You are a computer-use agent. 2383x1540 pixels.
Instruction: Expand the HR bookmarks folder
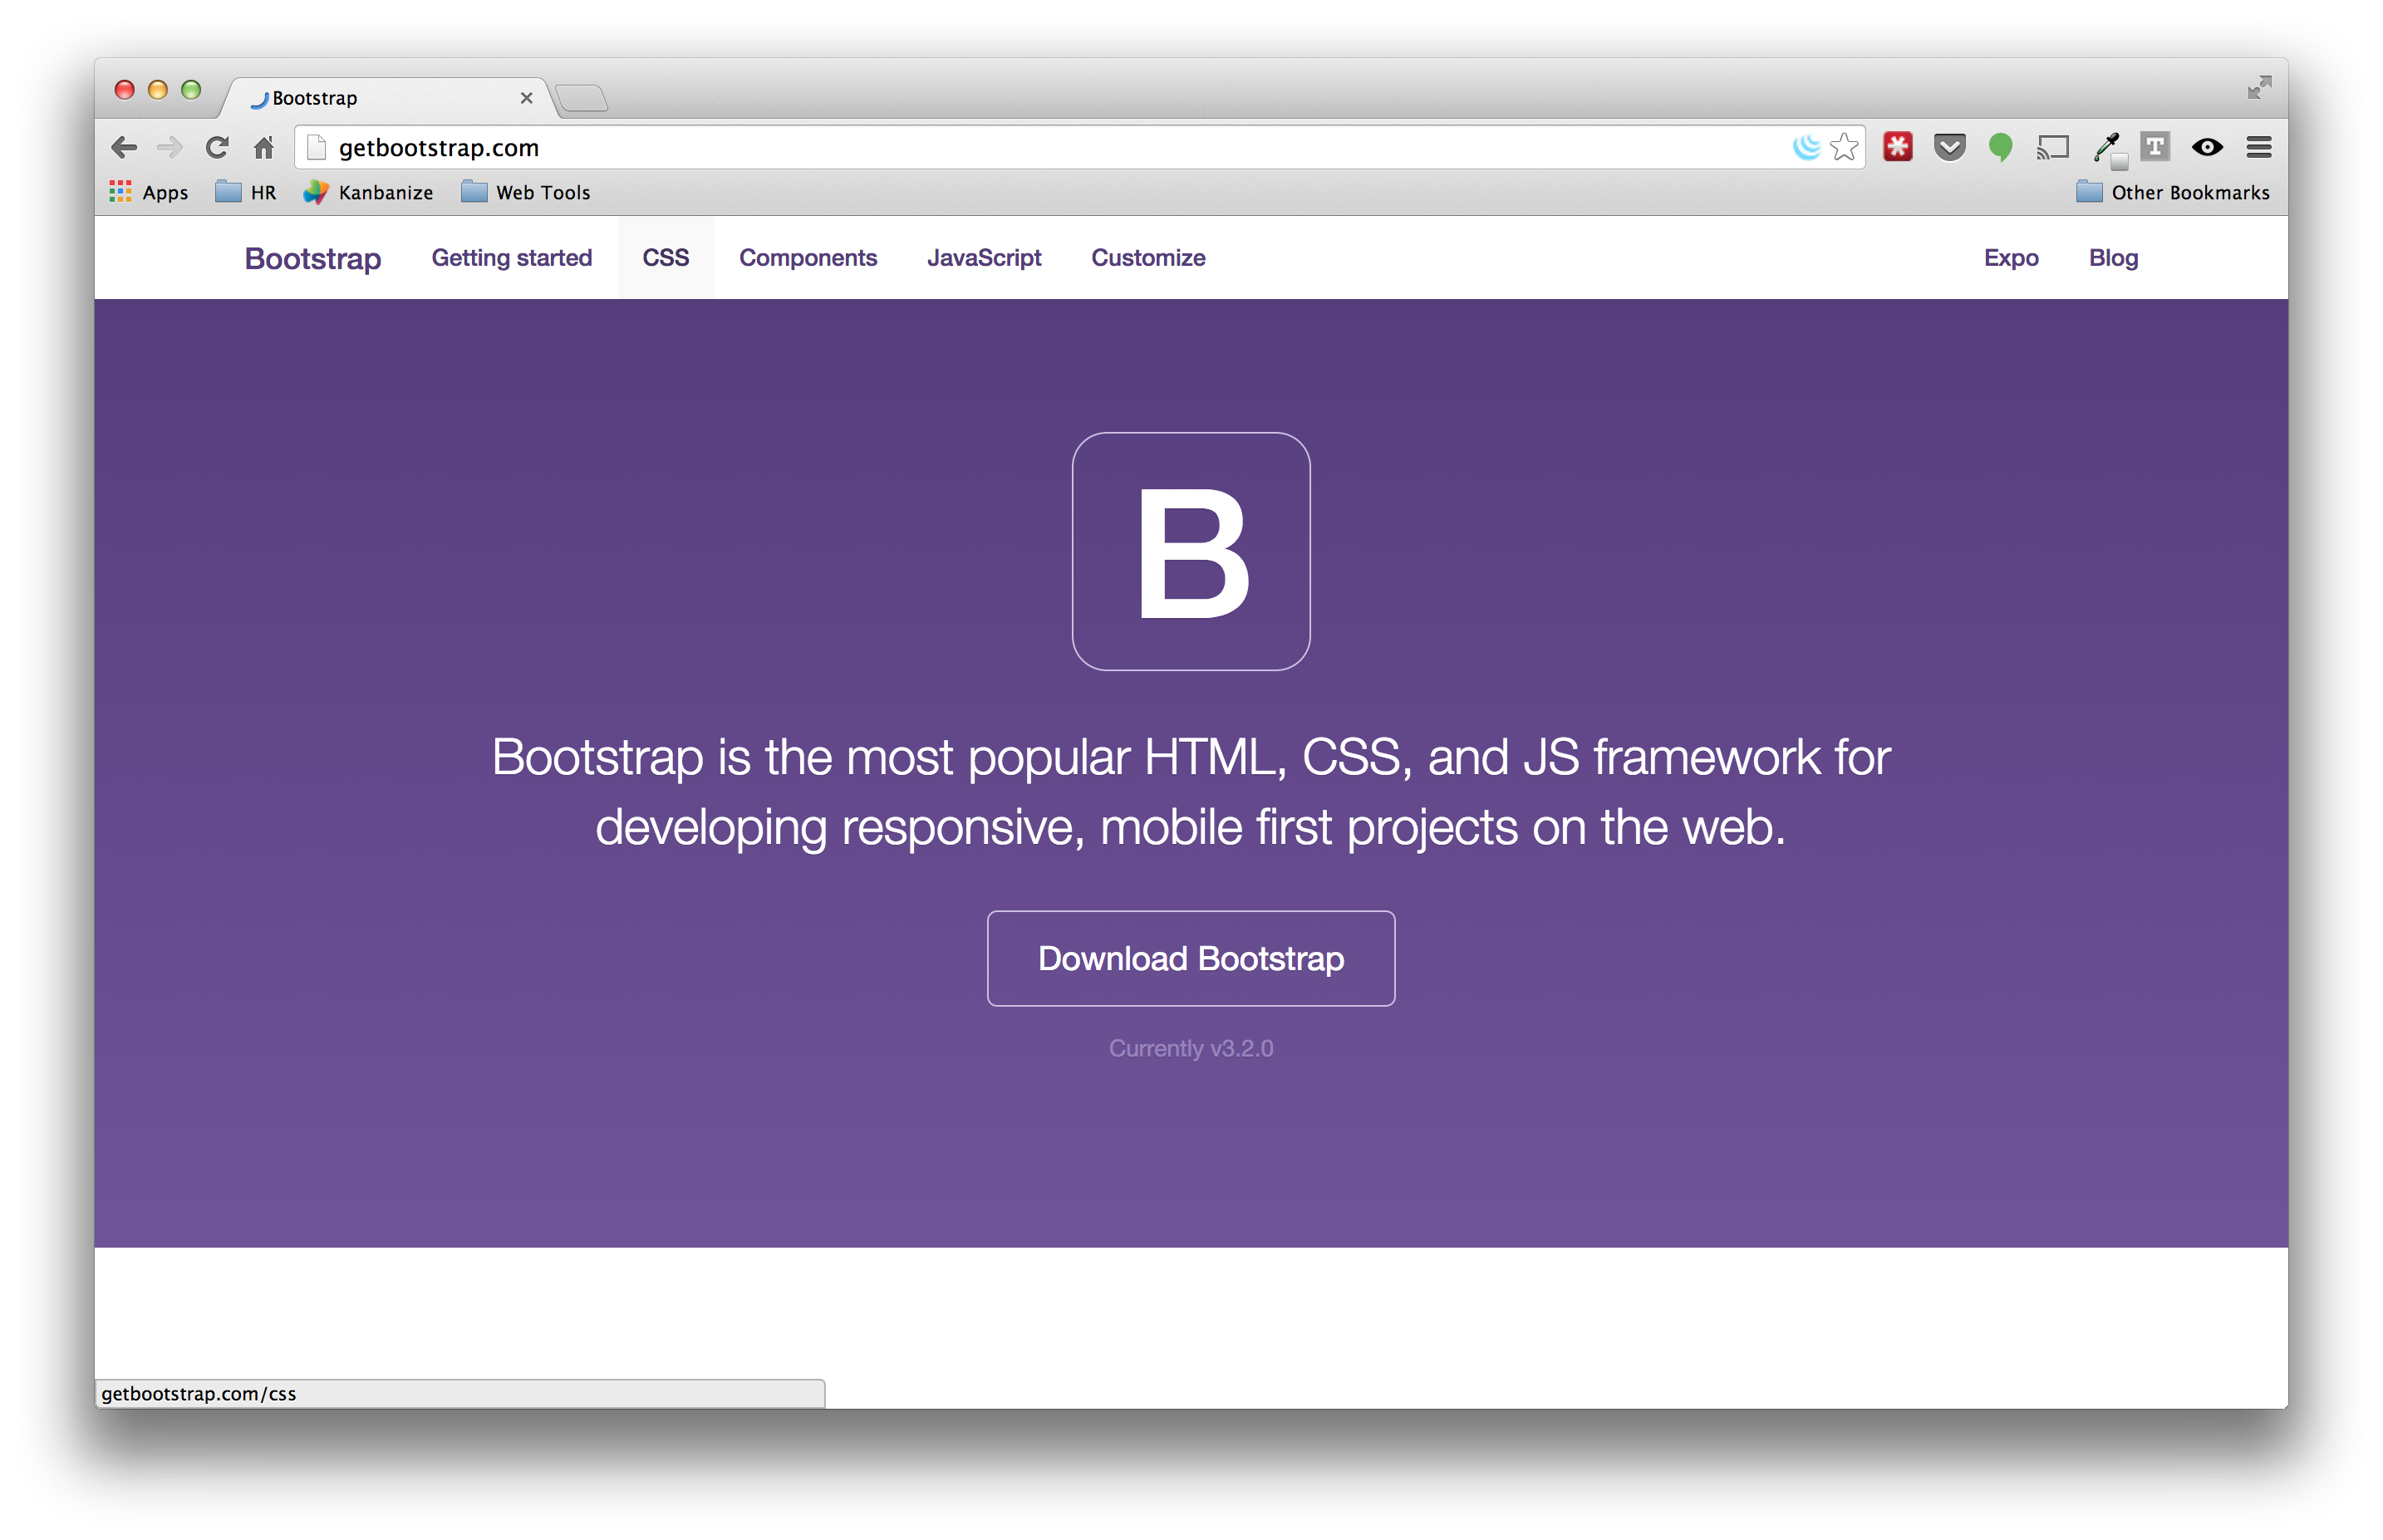[246, 192]
